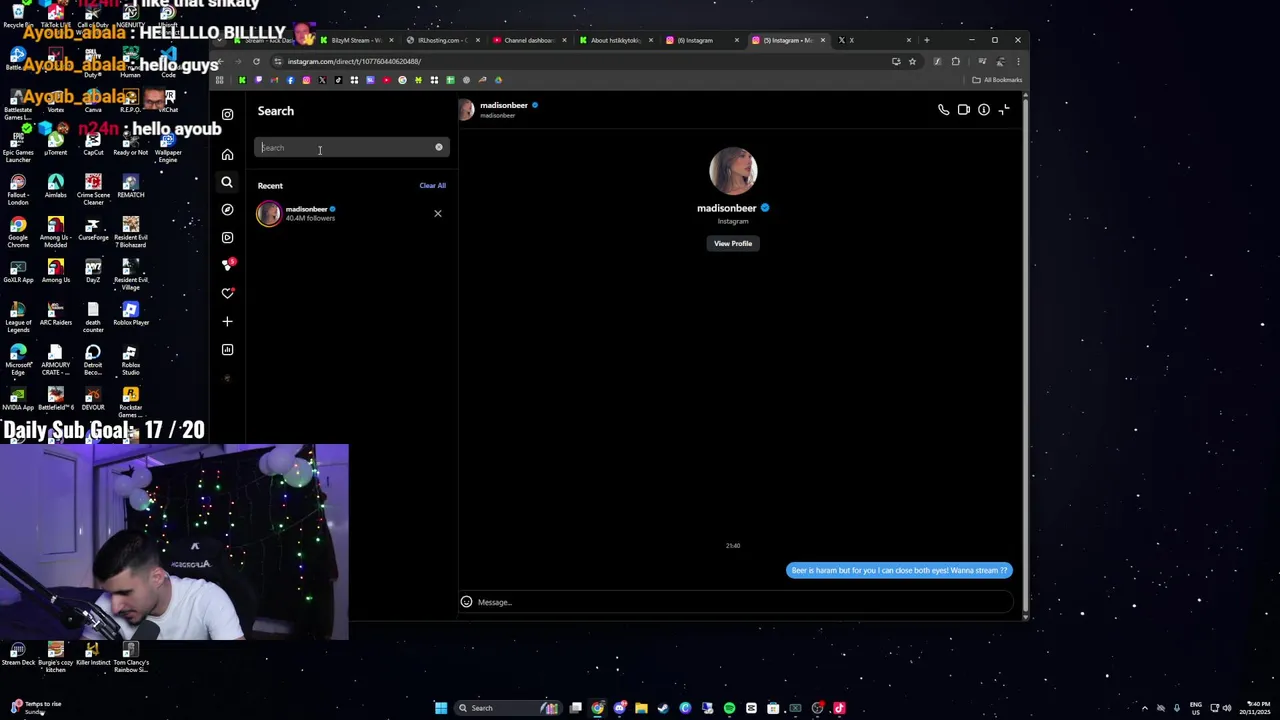
Task: Remove madisonbeer from recent searches
Action: point(437,213)
